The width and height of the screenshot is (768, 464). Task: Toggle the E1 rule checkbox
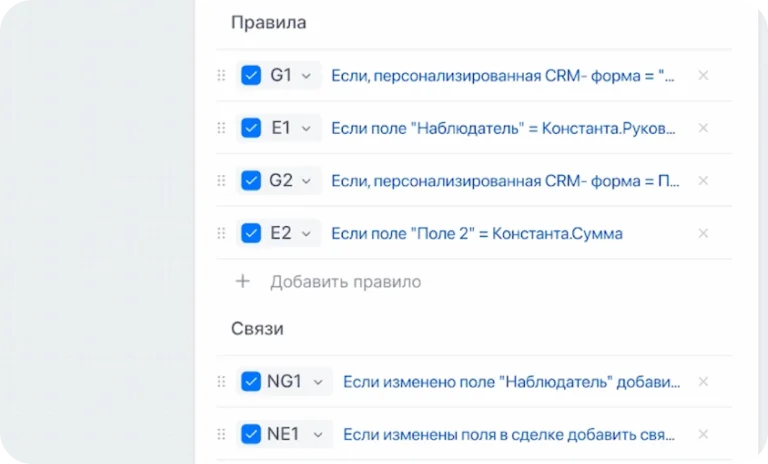[251, 128]
